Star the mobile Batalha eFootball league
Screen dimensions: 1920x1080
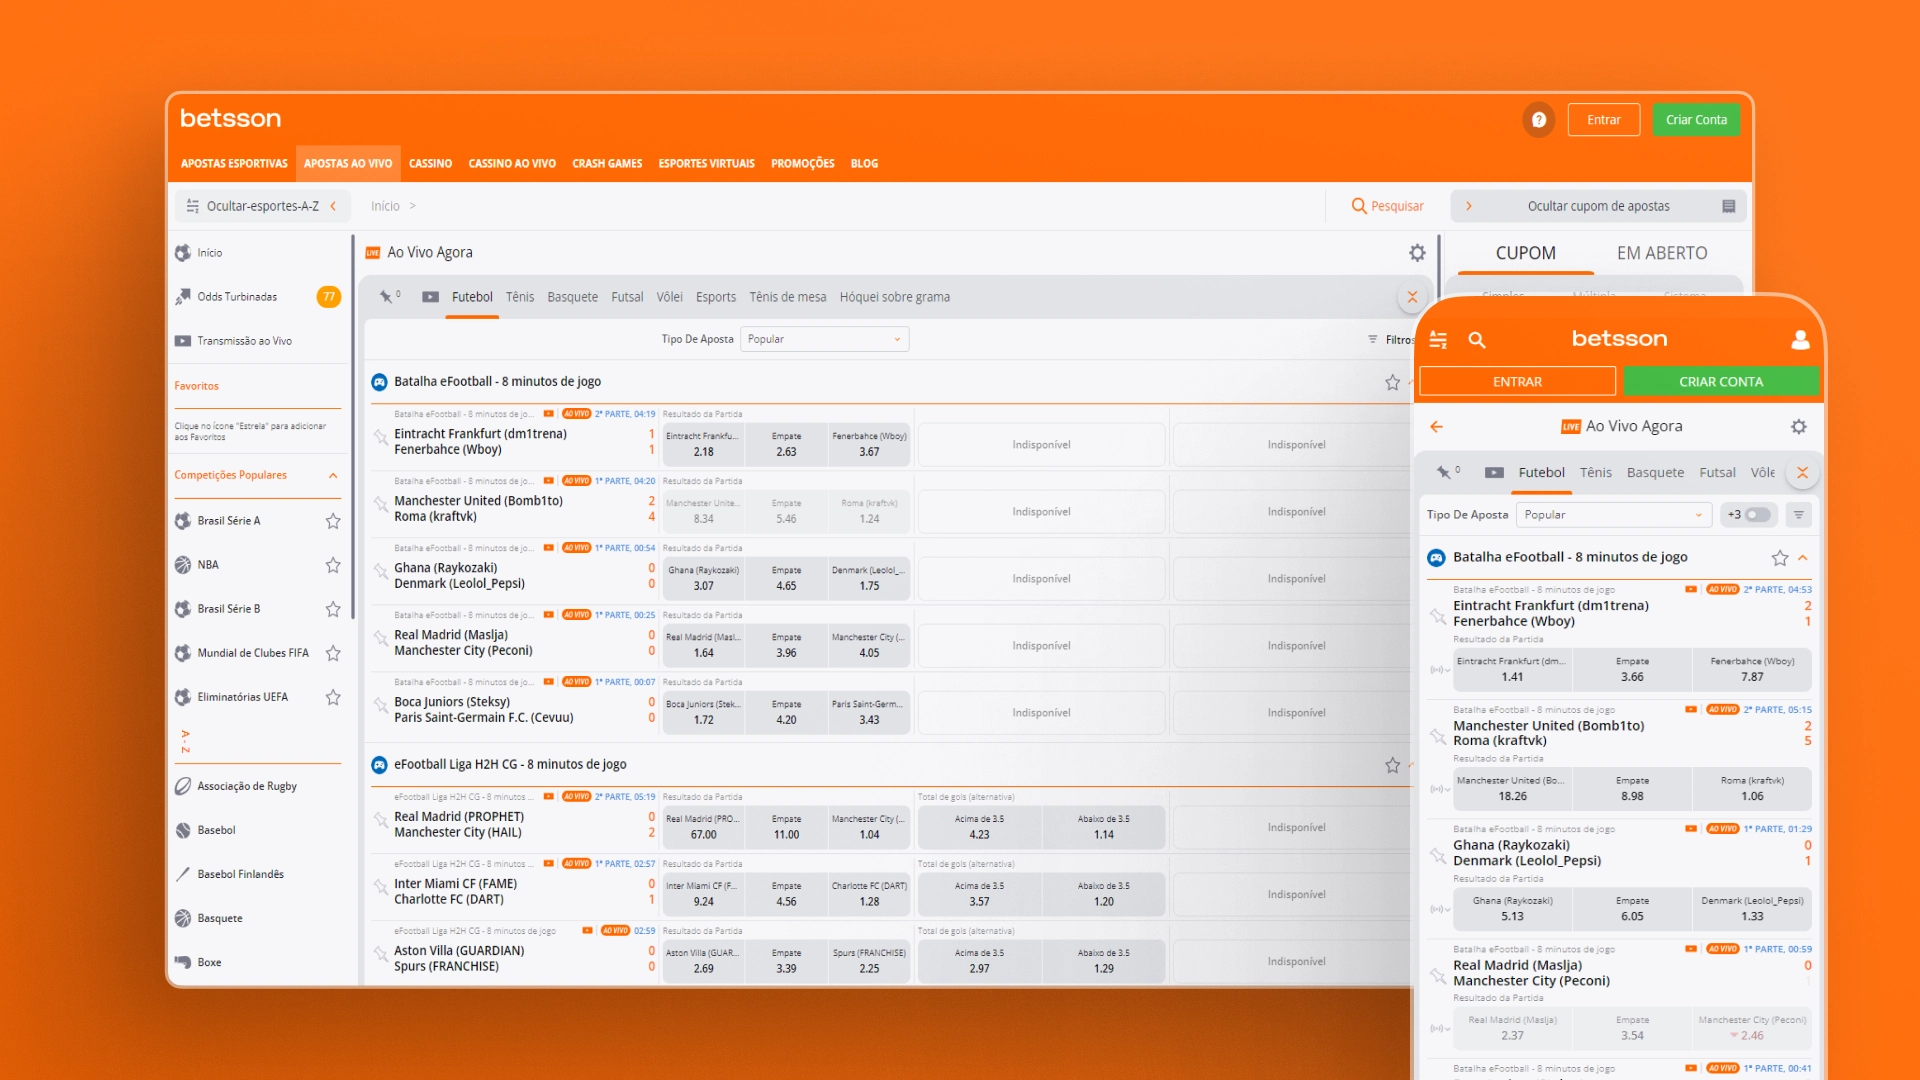(1780, 558)
